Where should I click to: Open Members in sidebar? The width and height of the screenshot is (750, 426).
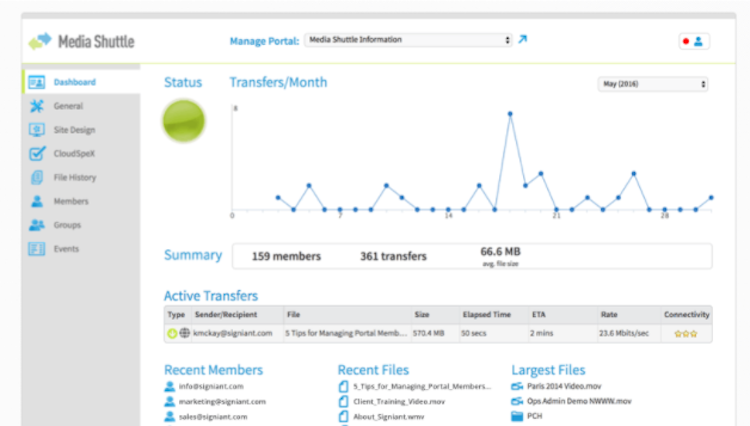[71, 201]
